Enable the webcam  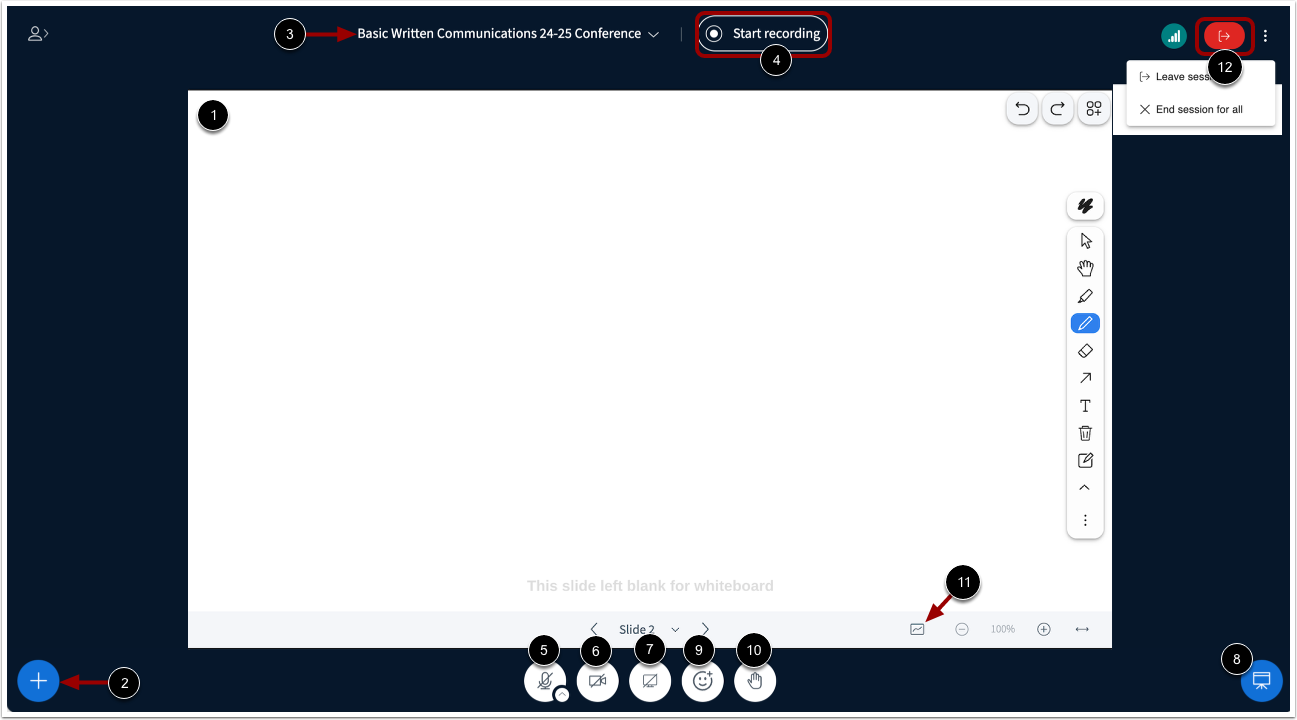[x=597, y=681]
